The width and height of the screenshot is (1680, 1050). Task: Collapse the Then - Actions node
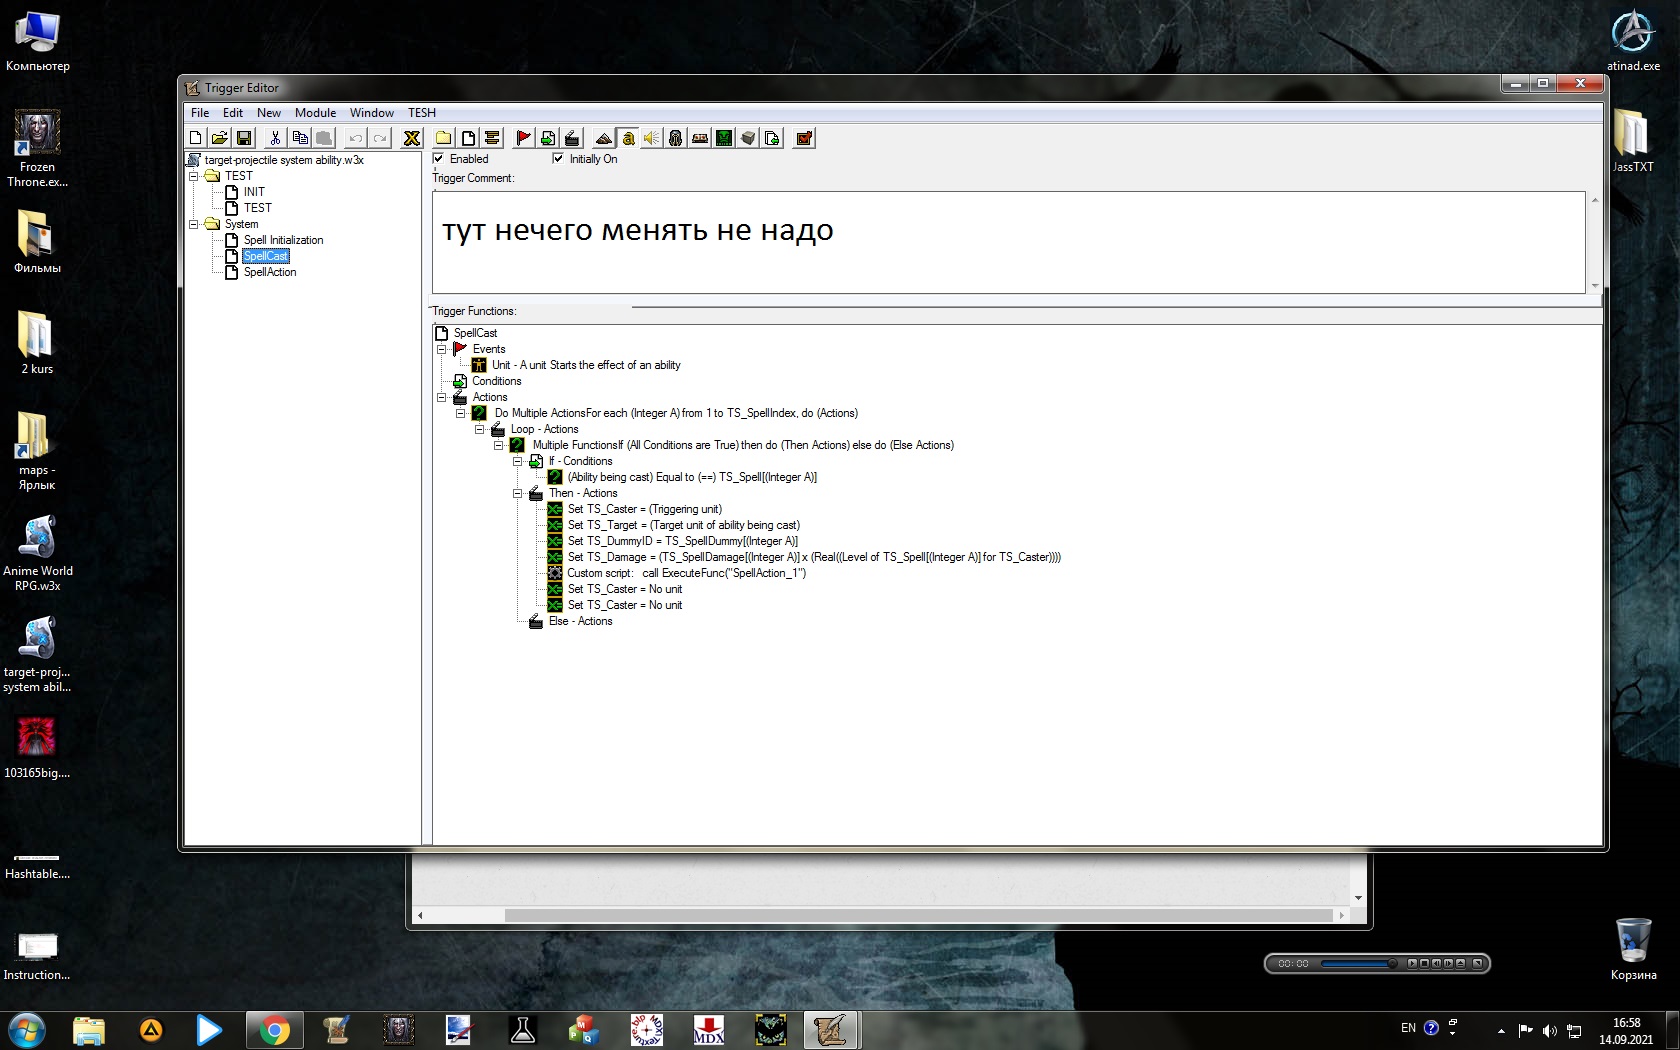[517, 493]
